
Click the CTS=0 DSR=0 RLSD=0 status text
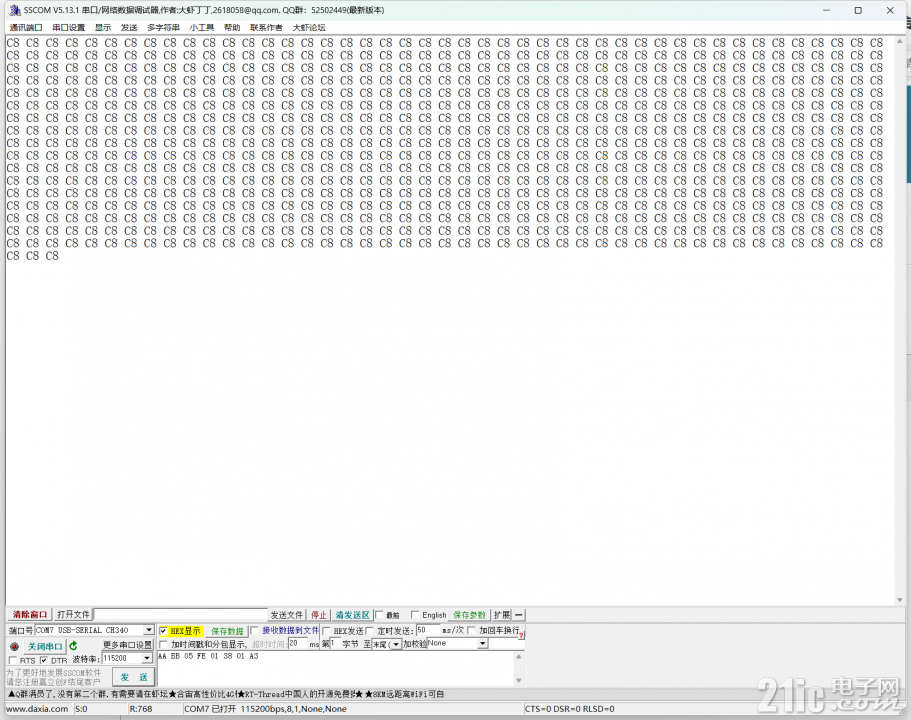coord(569,709)
